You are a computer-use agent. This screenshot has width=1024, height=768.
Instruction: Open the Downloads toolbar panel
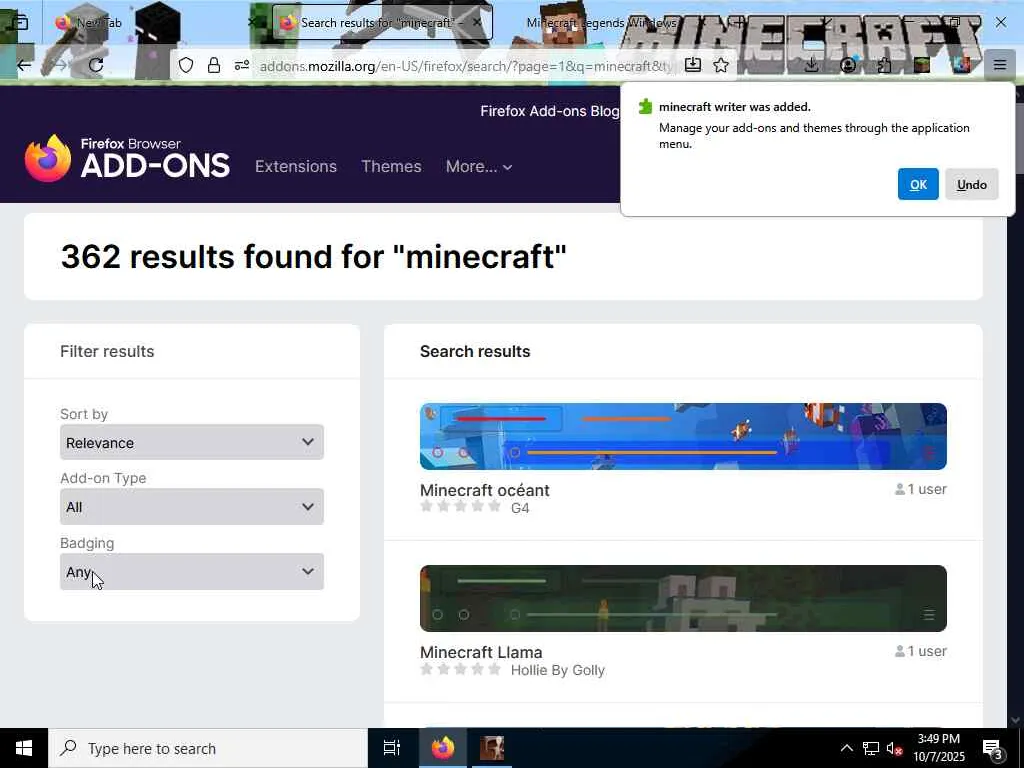811,65
